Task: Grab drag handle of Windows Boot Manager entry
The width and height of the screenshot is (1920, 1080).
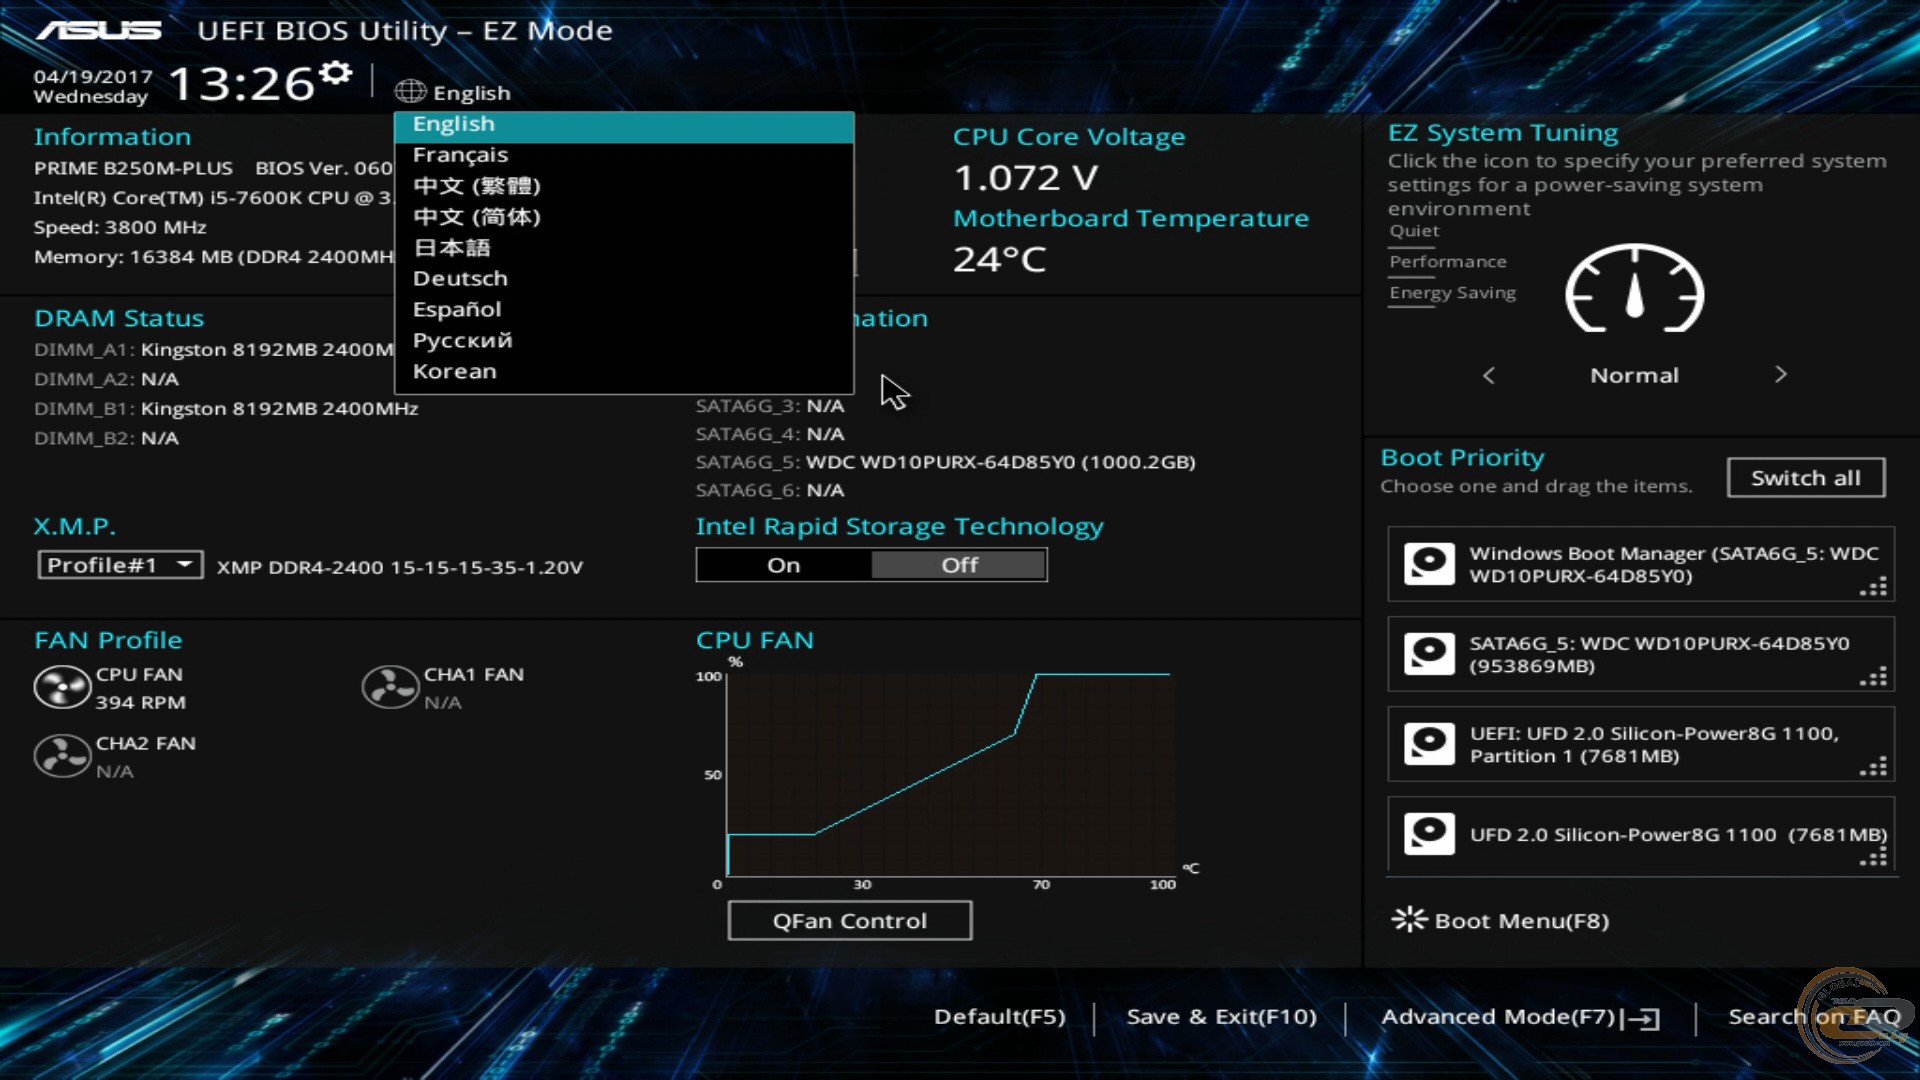Action: [1874, 587]
